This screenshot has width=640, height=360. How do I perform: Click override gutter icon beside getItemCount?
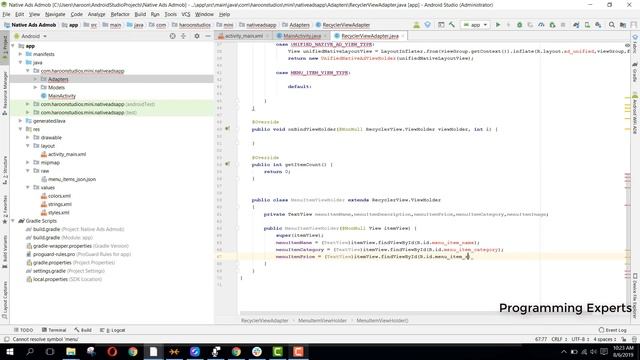click(x=227, y=164)
